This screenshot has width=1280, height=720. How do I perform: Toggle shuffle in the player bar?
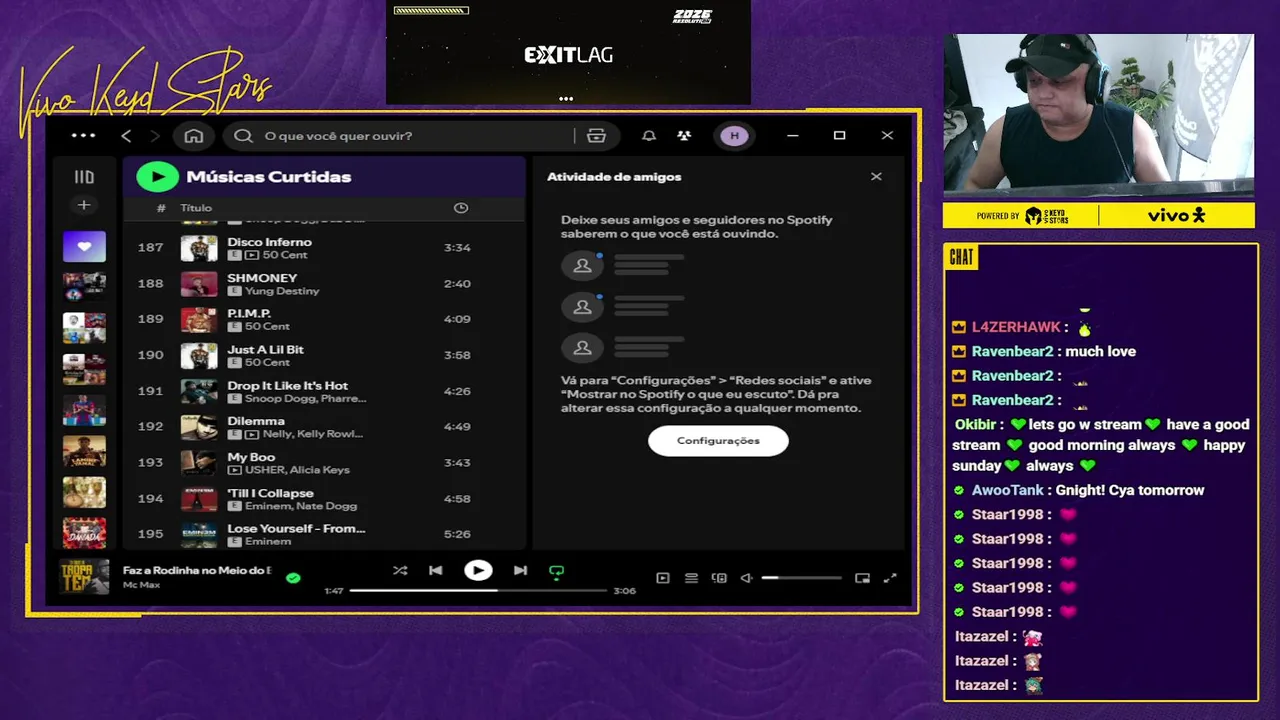pos(400,571)
